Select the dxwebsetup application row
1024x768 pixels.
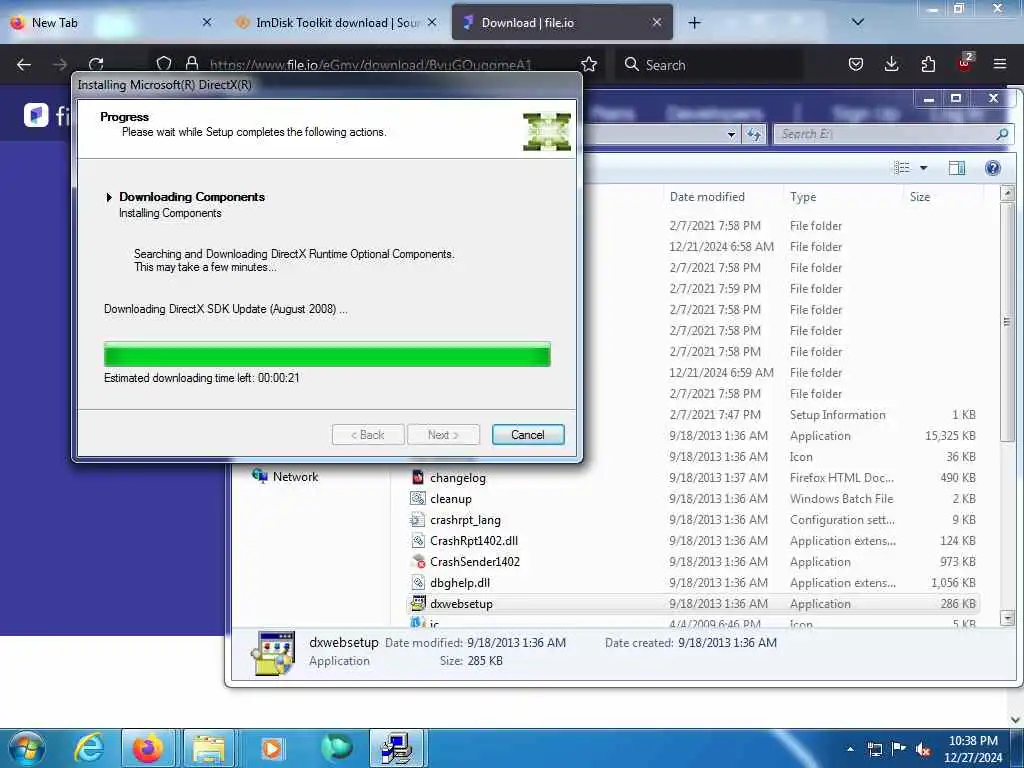click(x=692, y=603)
